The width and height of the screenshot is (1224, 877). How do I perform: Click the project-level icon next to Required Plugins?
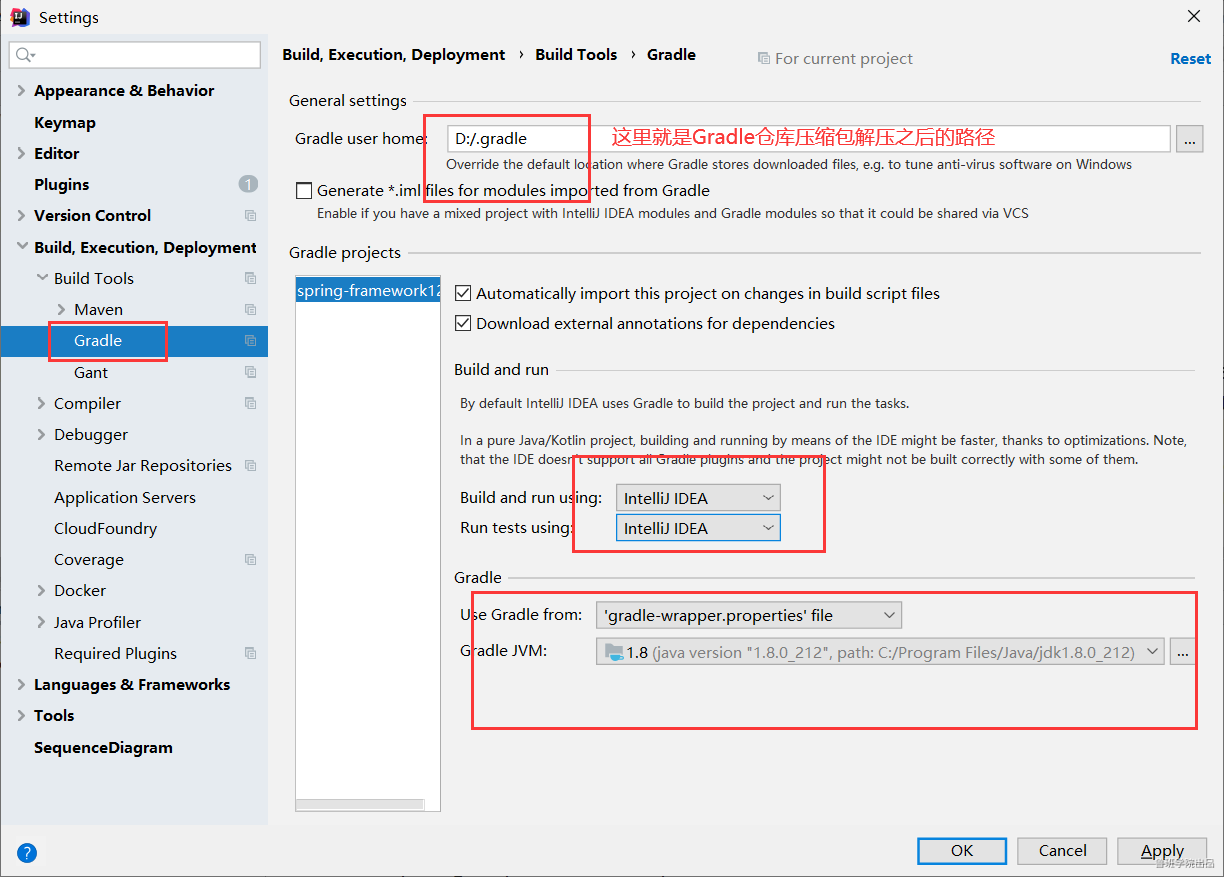[250, 653]
